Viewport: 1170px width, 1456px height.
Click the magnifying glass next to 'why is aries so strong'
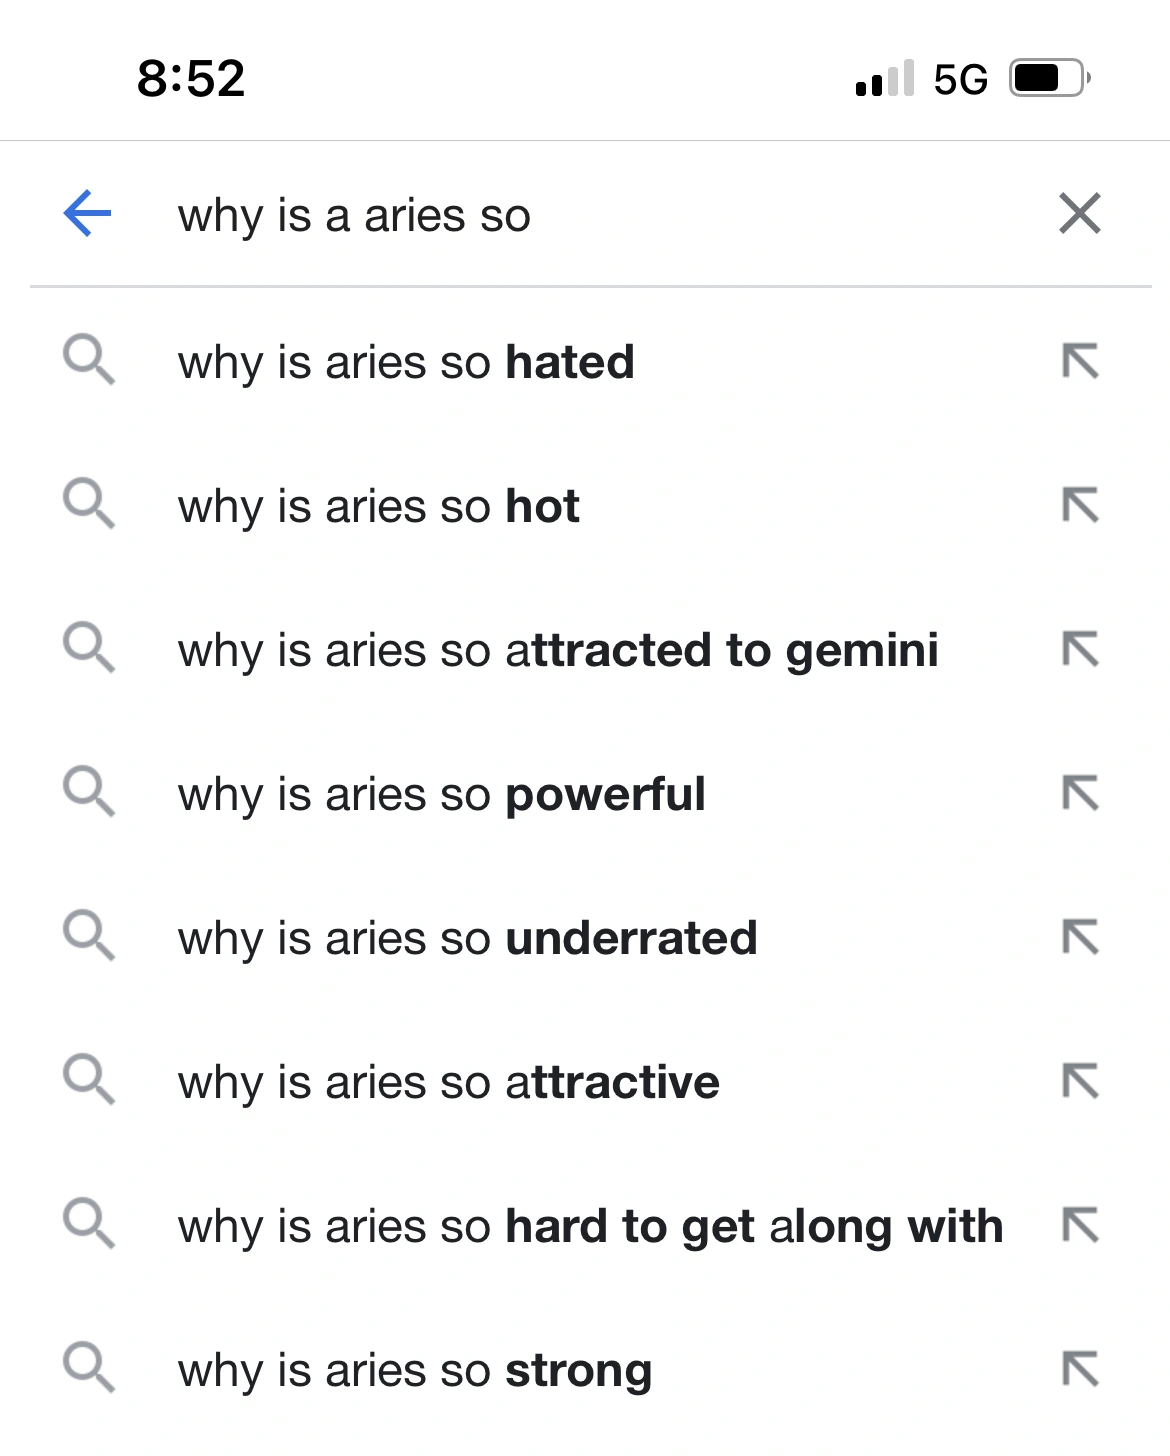coord(88,1371)
